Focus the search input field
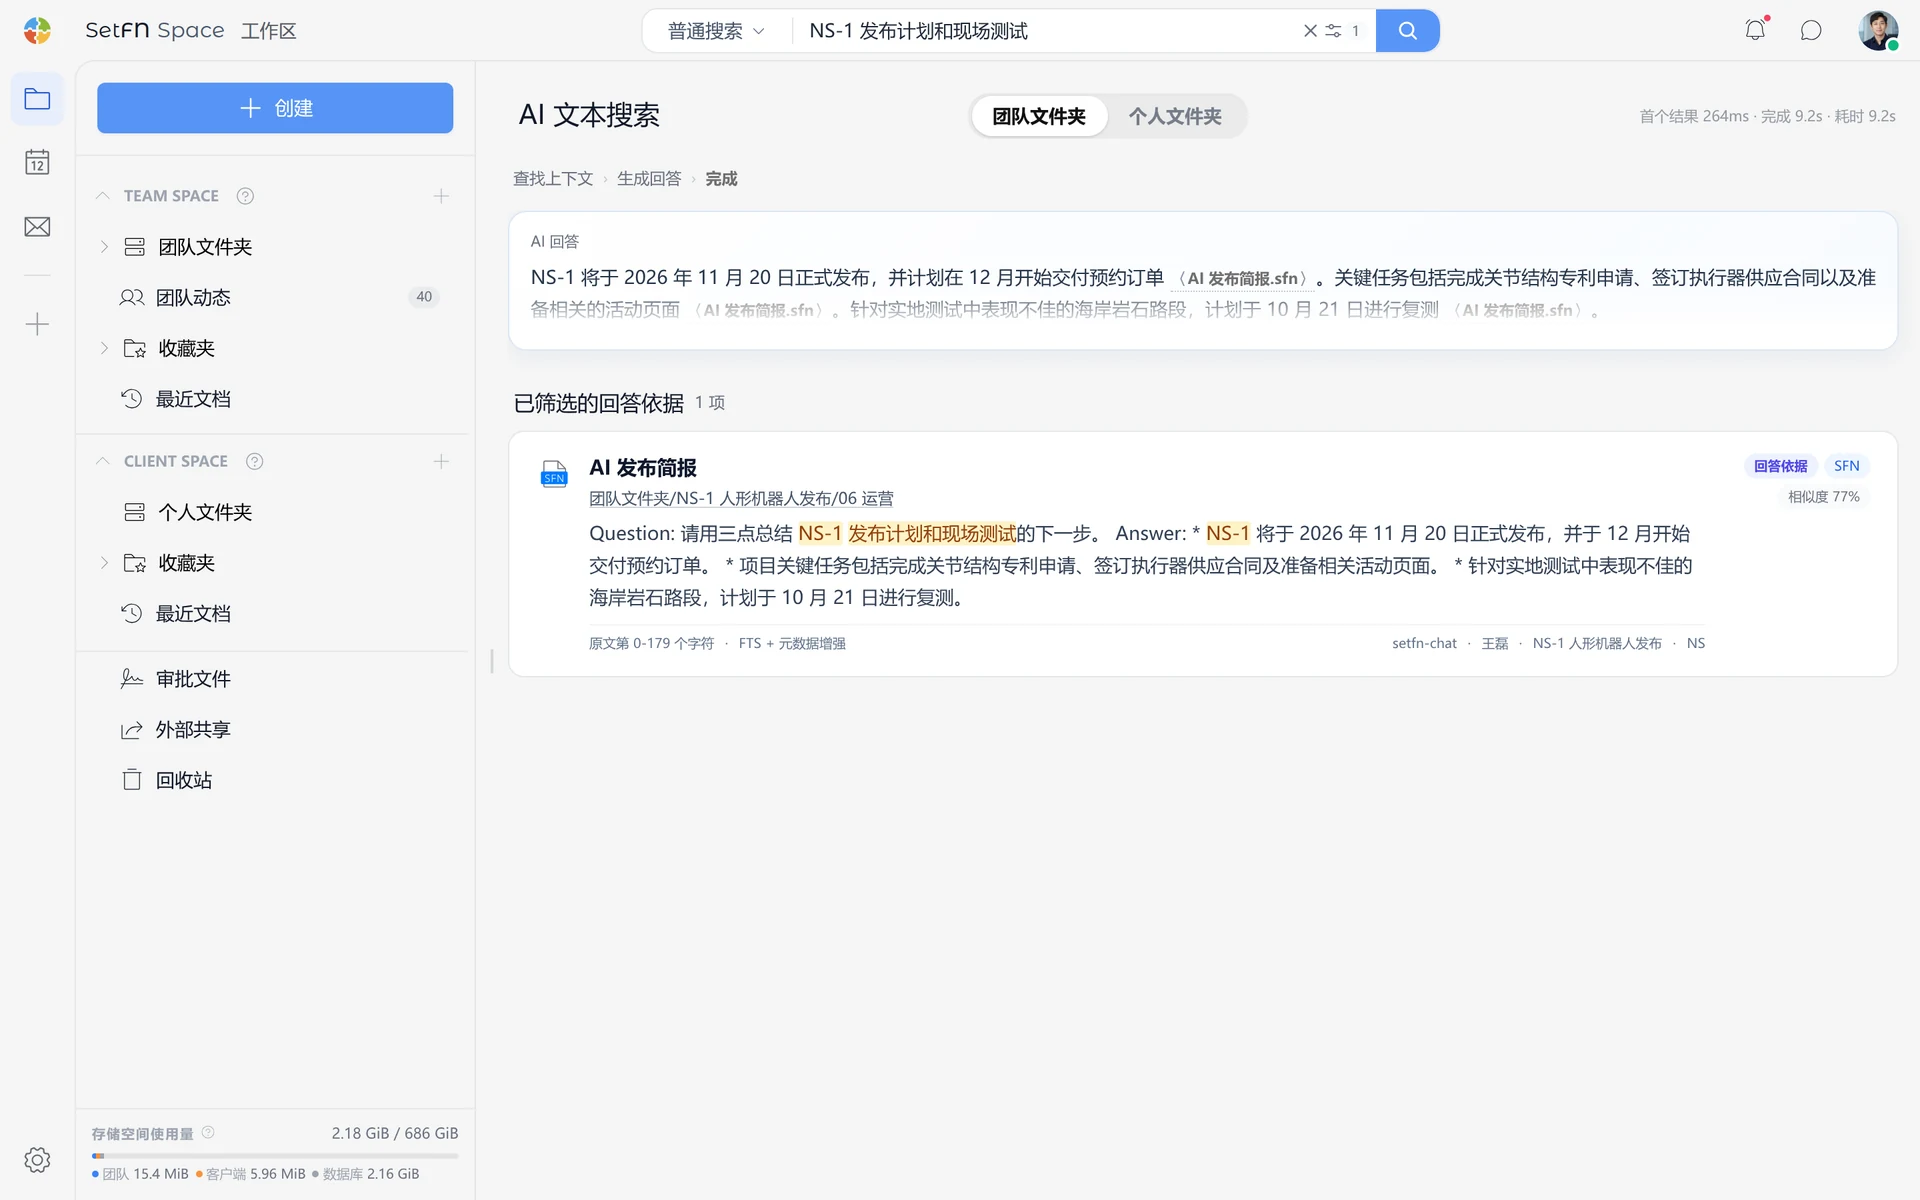 click(x=1050, y=31)
